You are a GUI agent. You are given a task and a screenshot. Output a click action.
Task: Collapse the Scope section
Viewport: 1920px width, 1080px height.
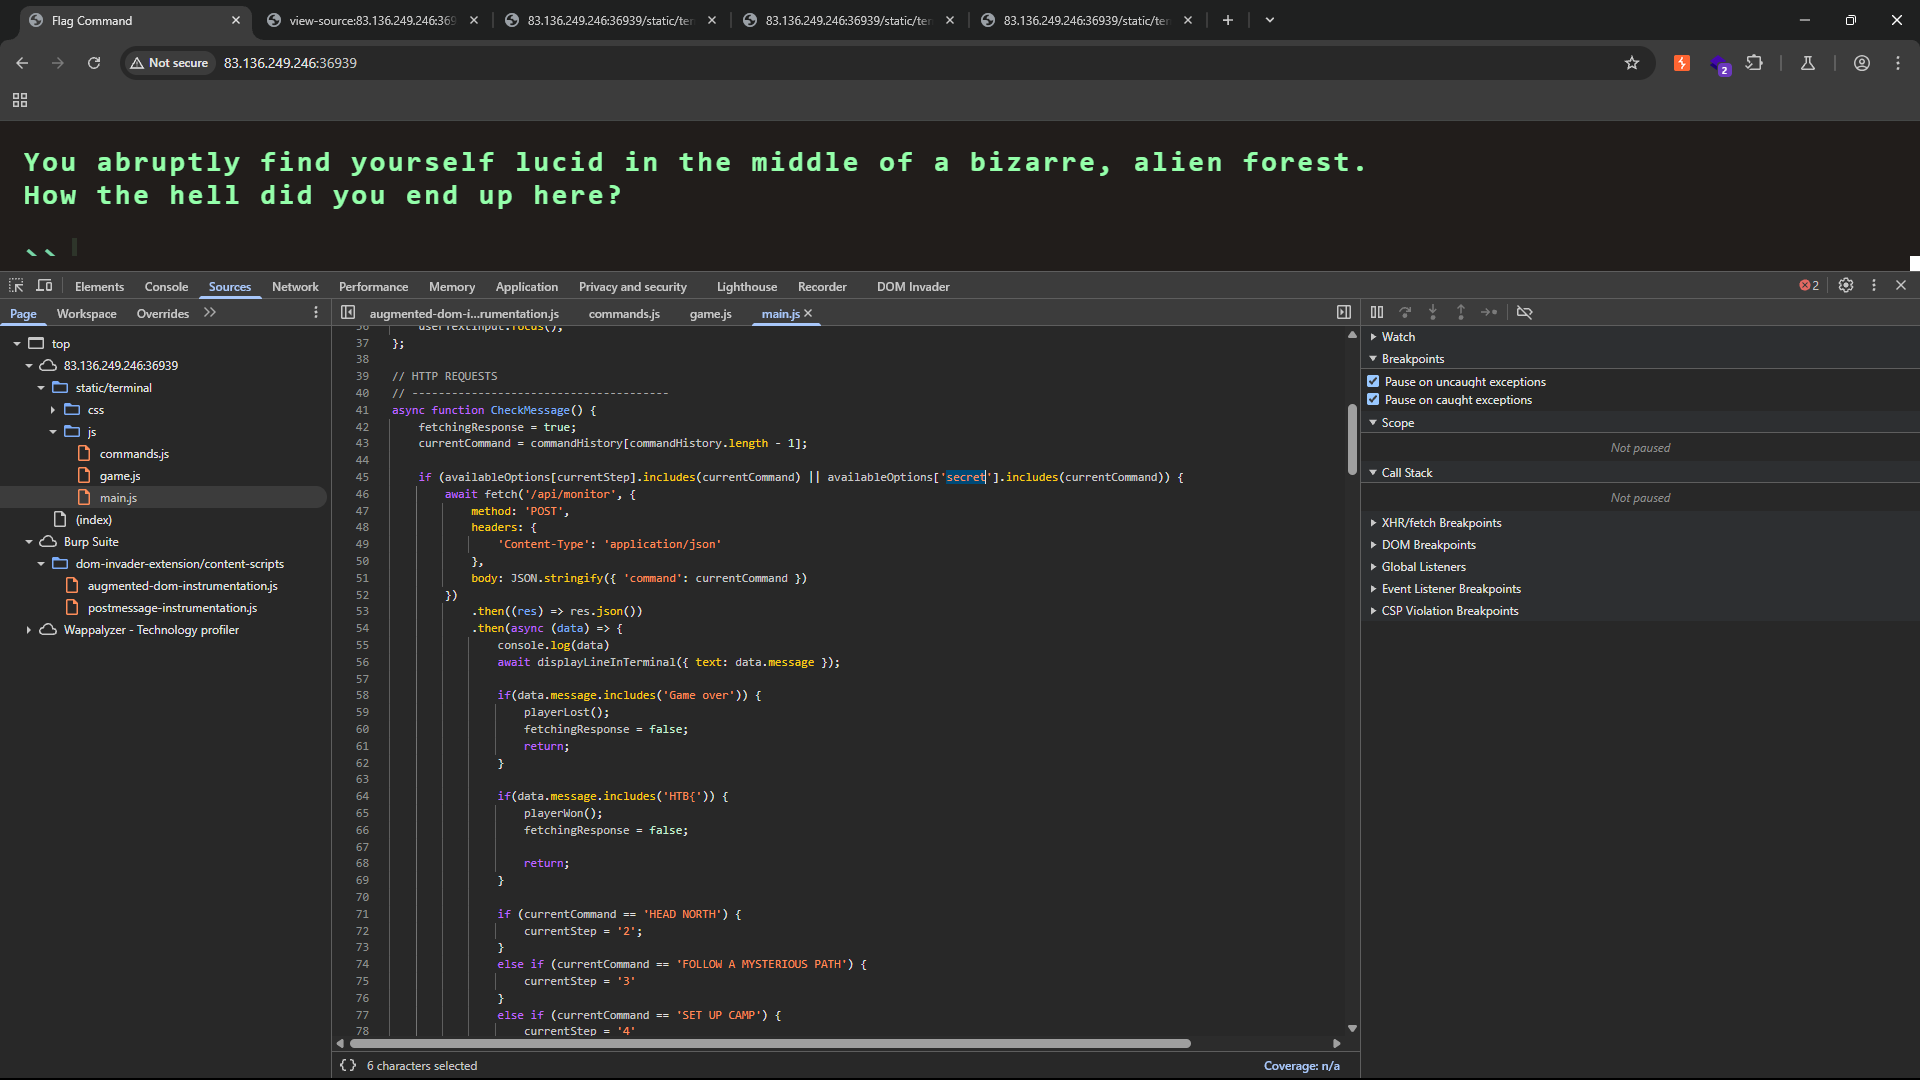[1397, 423]
